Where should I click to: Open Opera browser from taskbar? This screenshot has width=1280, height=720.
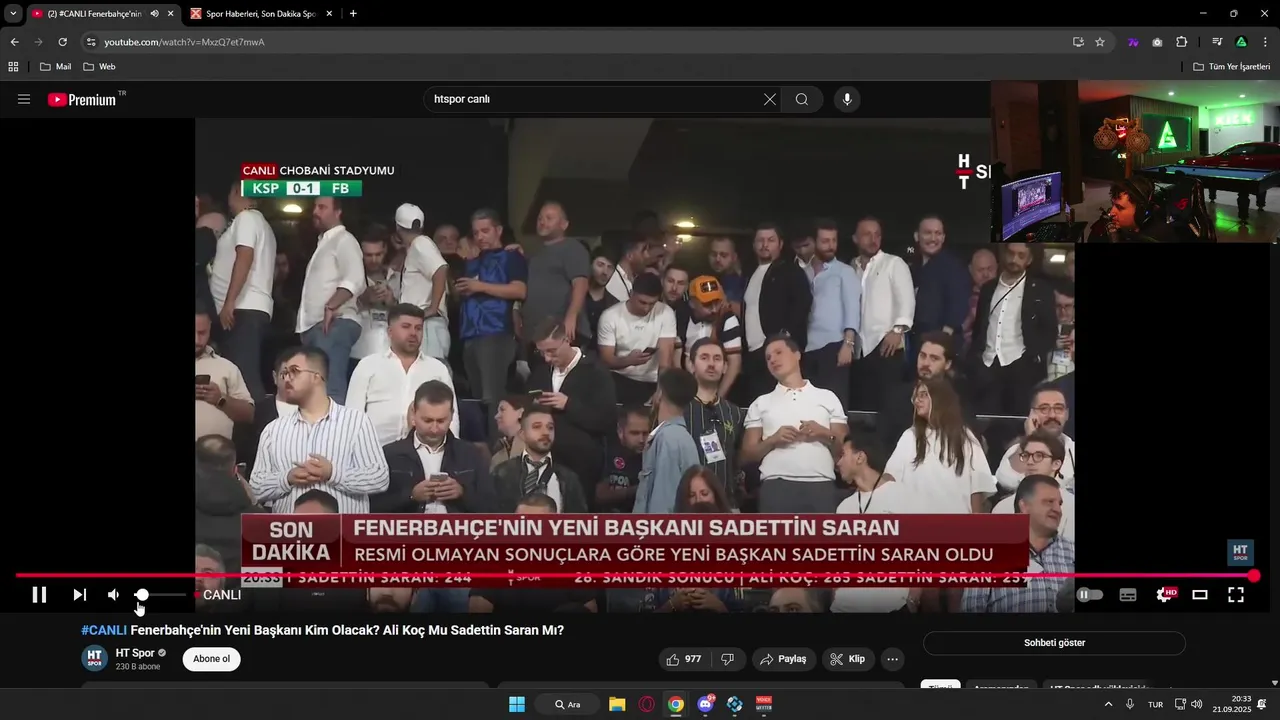coord(646,704)
